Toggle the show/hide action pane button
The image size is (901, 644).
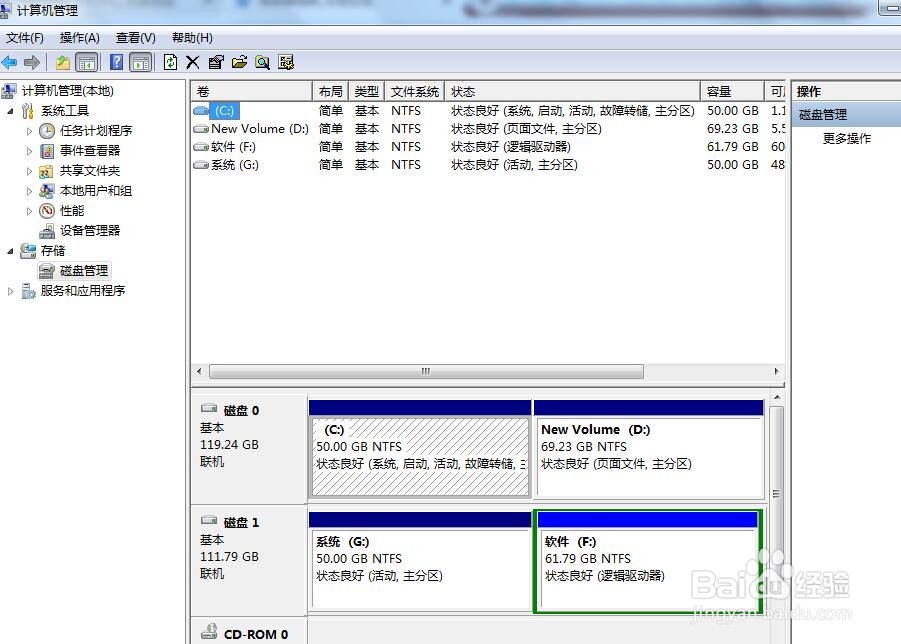[x=141, y=62]
